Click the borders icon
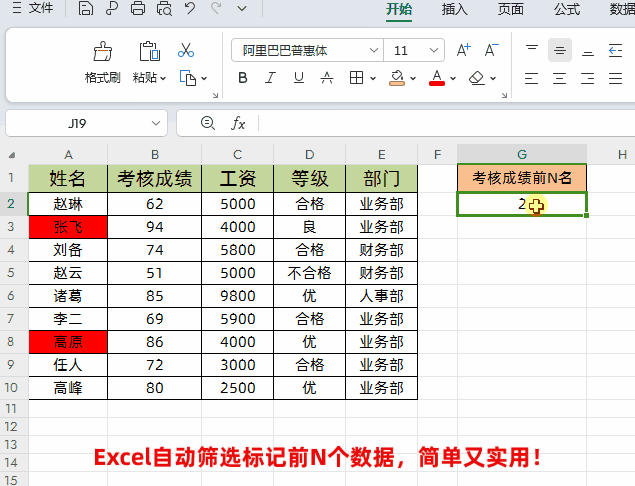 tap(356, 78)
